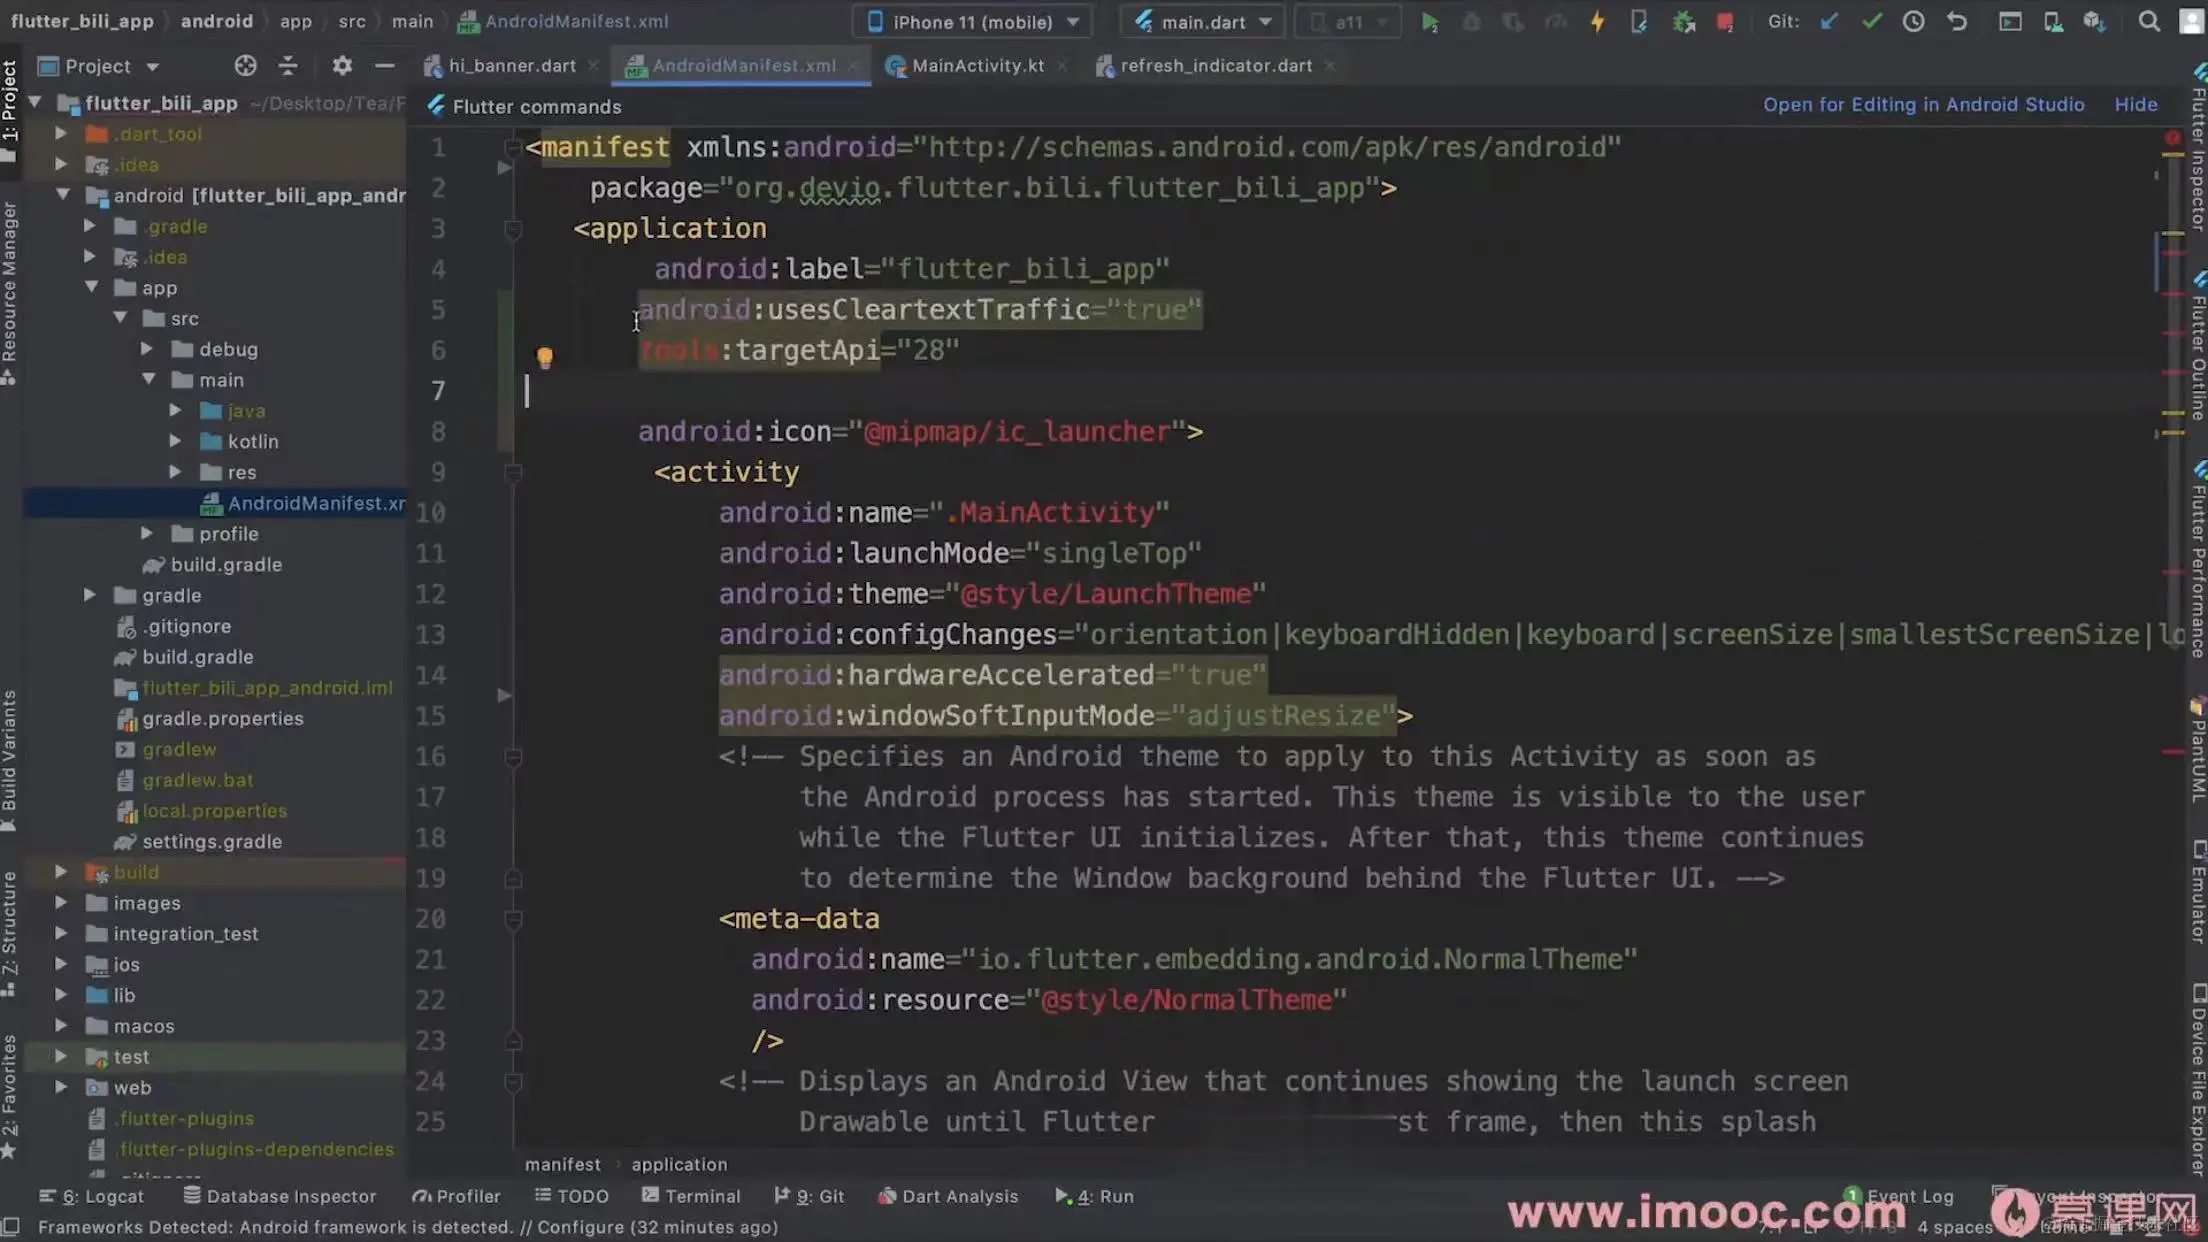Open the Dart Analysis tool window tab
The width and height of the screenshot is (2208, 1242).
click(x=948, y=1196)
